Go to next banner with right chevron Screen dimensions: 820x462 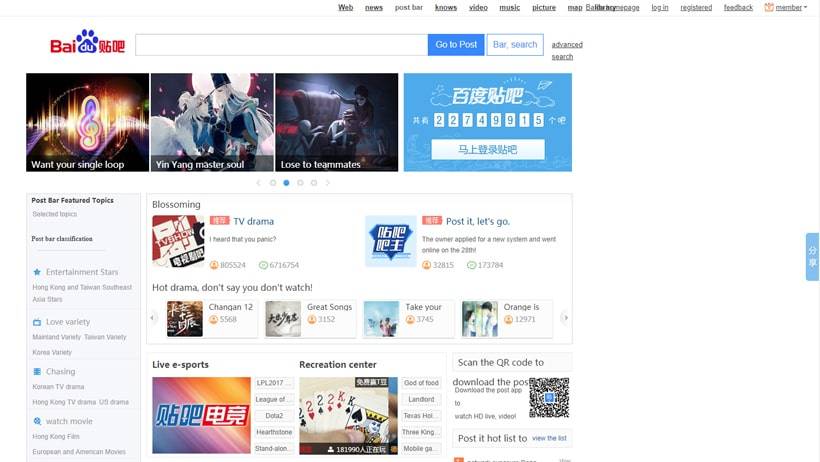(327, 183)
